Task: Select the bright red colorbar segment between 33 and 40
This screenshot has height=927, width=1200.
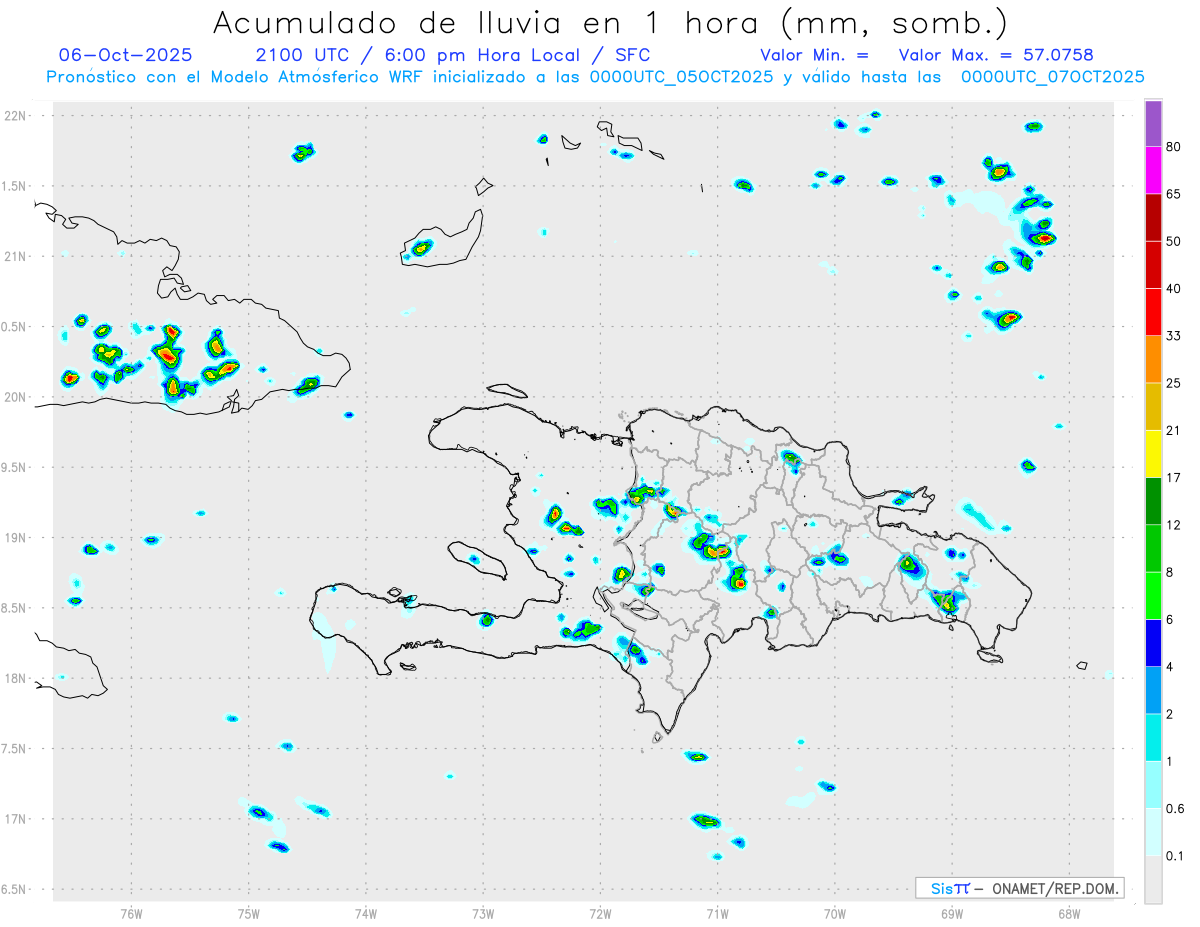Action: tap(1154, 312)
